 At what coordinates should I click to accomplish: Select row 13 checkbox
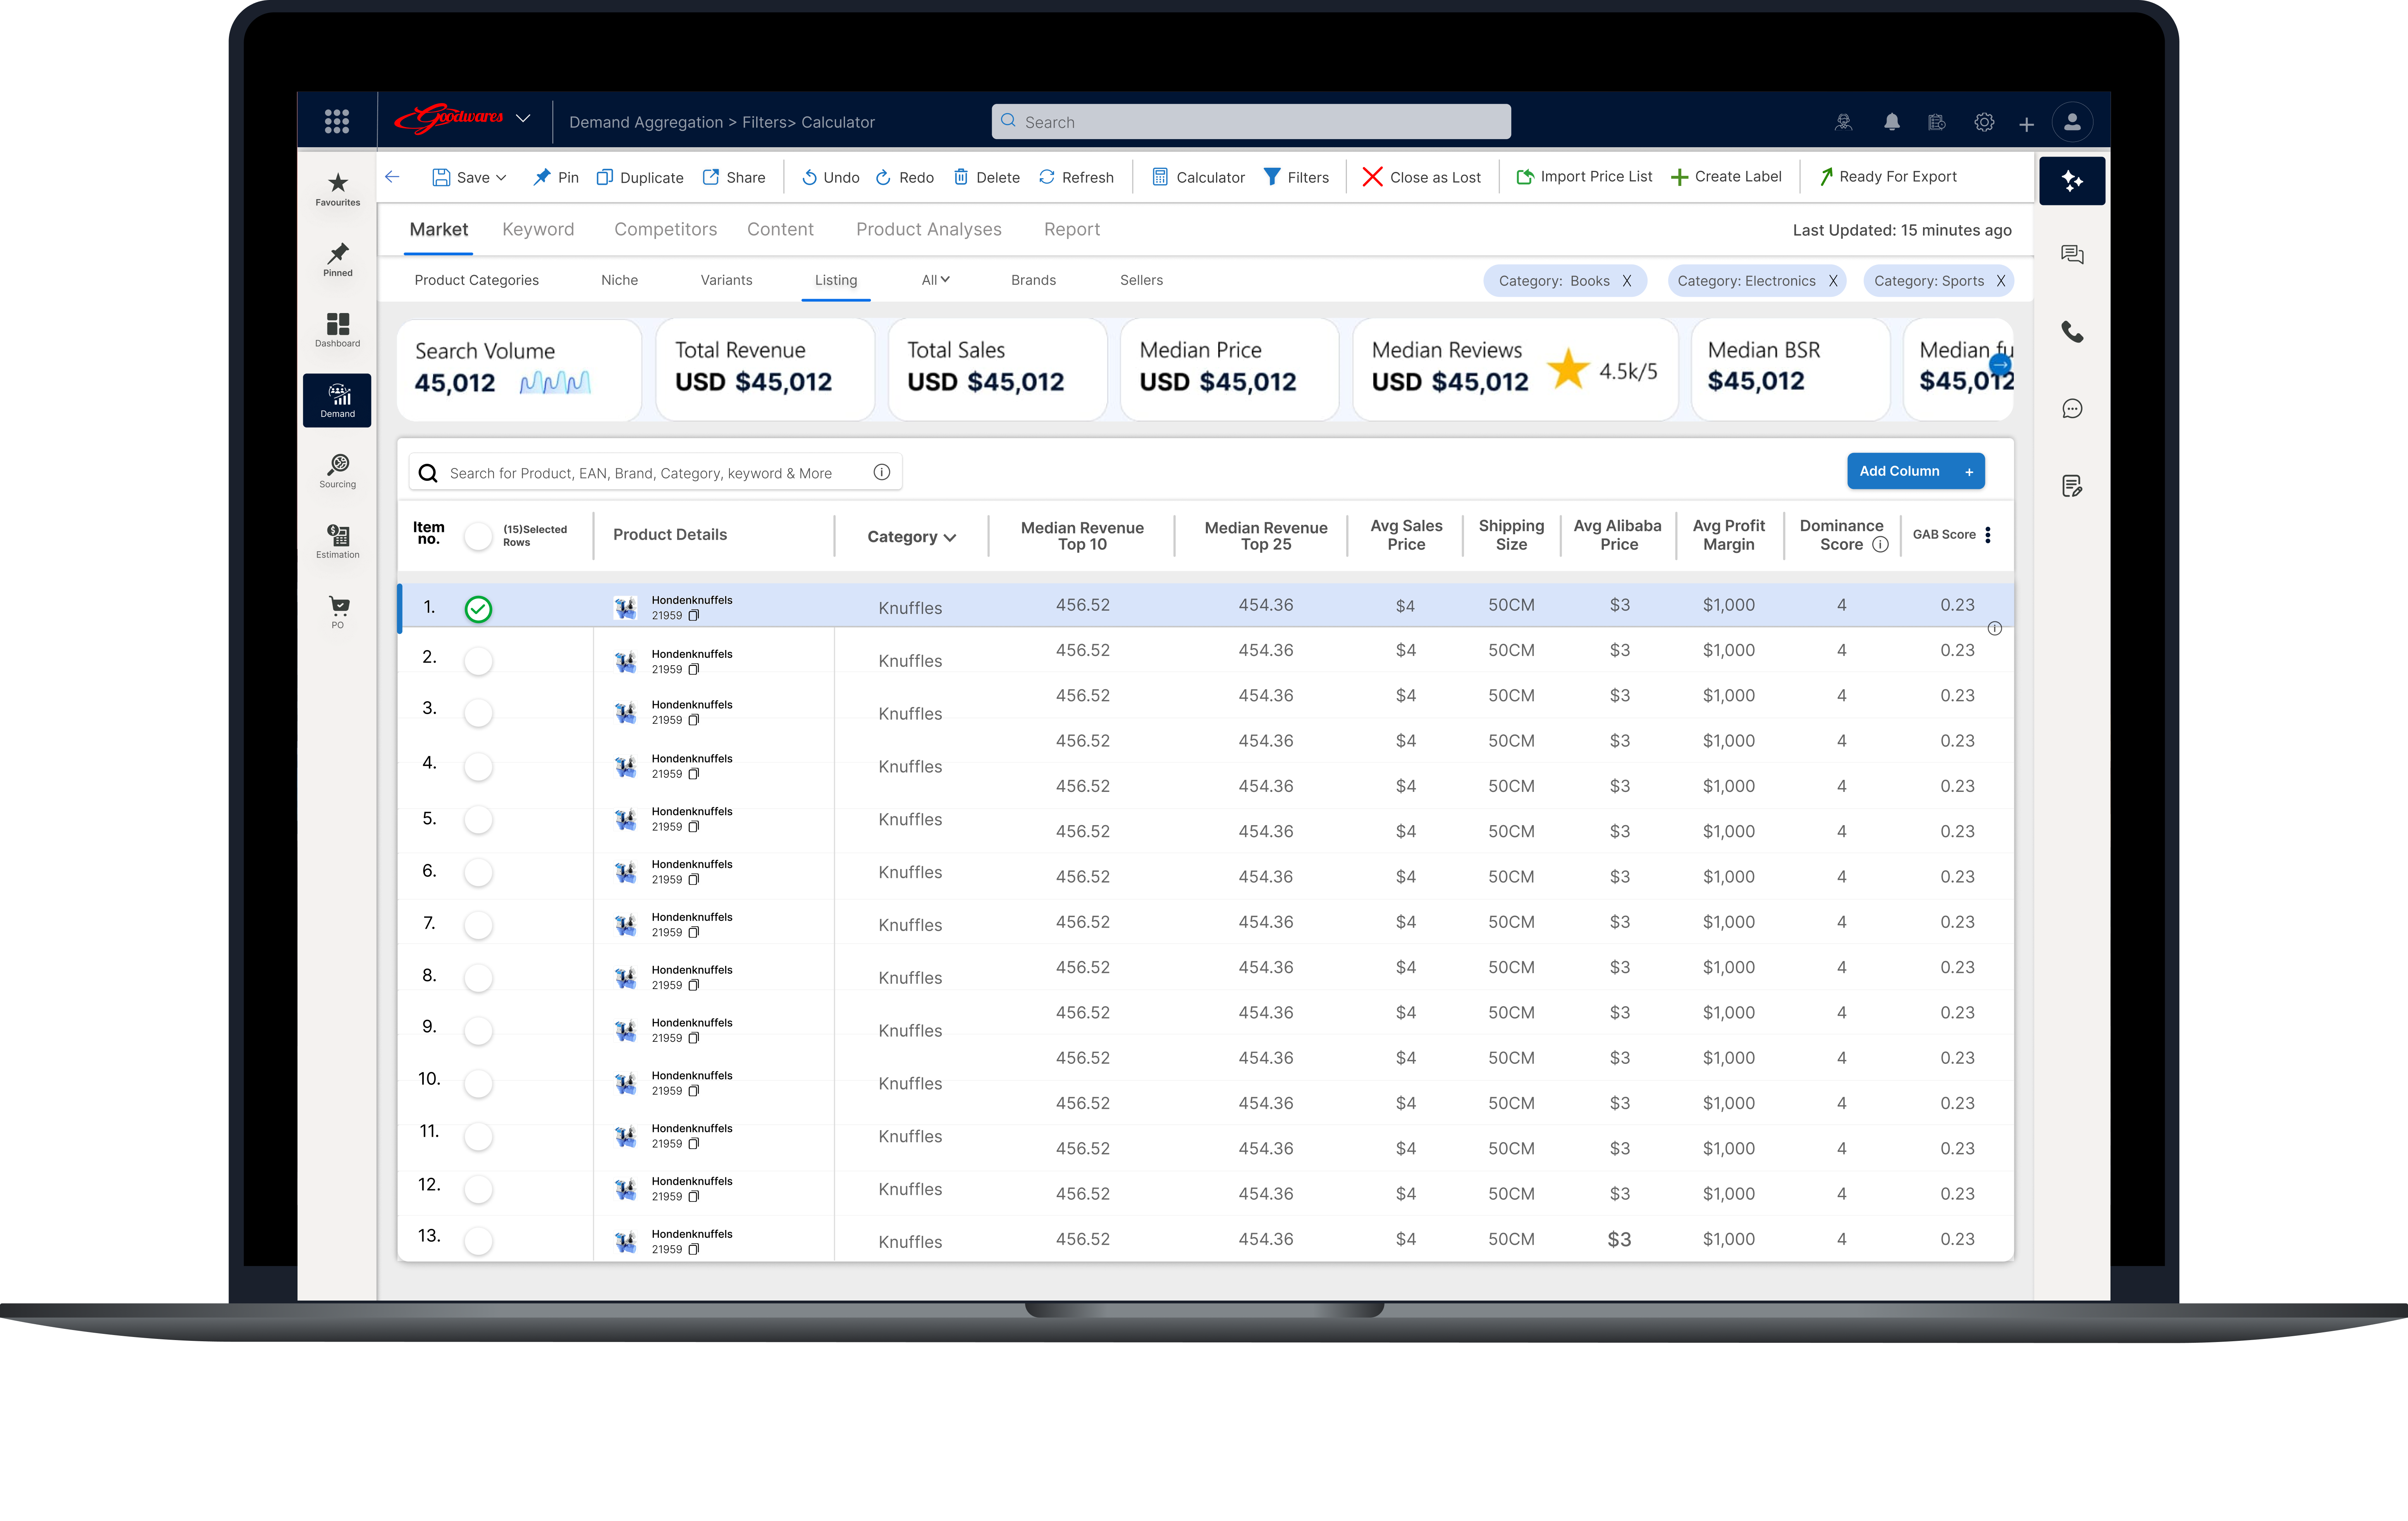pyautogui.click(x=478, y=1241)
